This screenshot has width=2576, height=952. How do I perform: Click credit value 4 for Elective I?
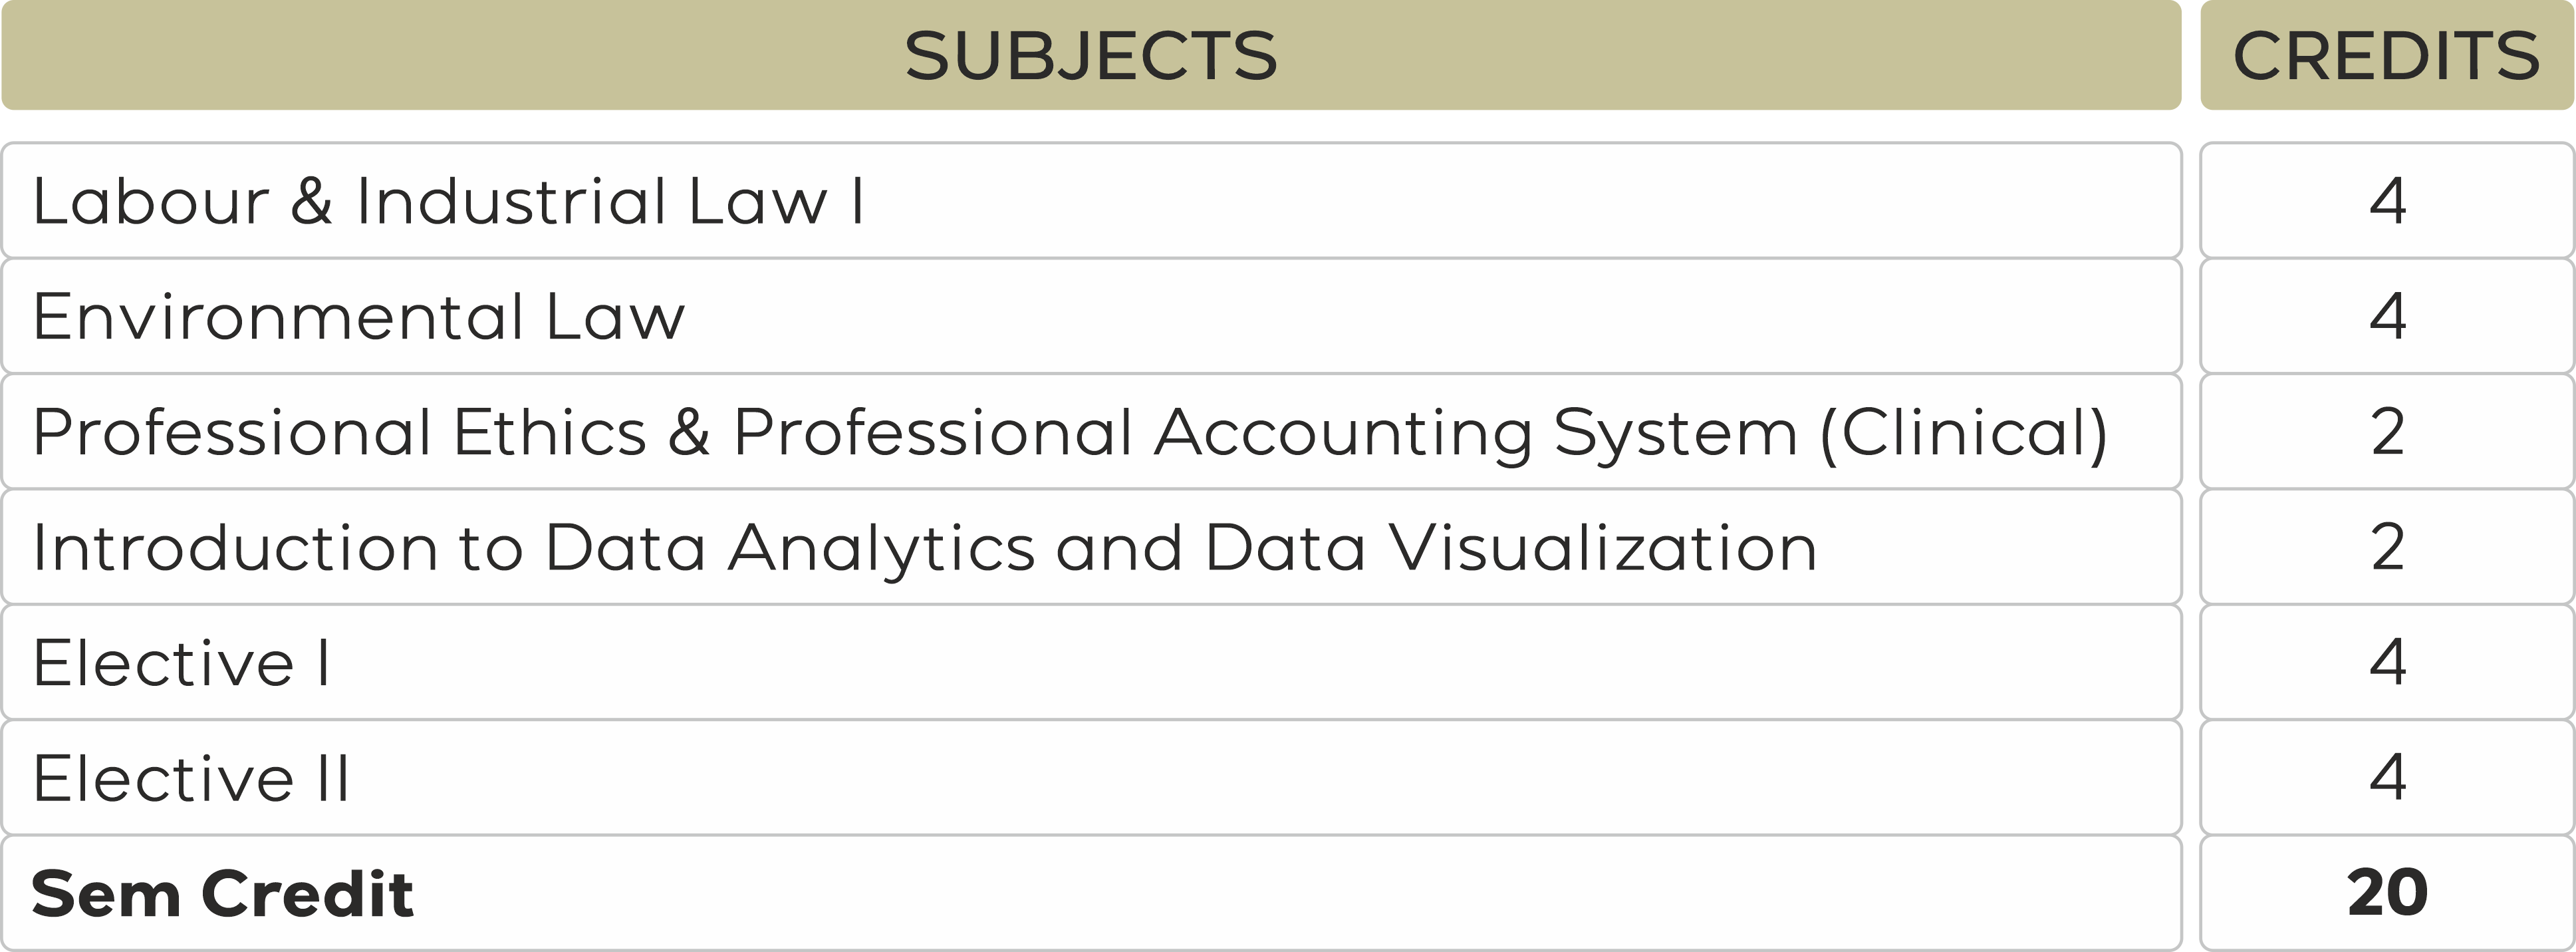click(x=2387, y=663)
